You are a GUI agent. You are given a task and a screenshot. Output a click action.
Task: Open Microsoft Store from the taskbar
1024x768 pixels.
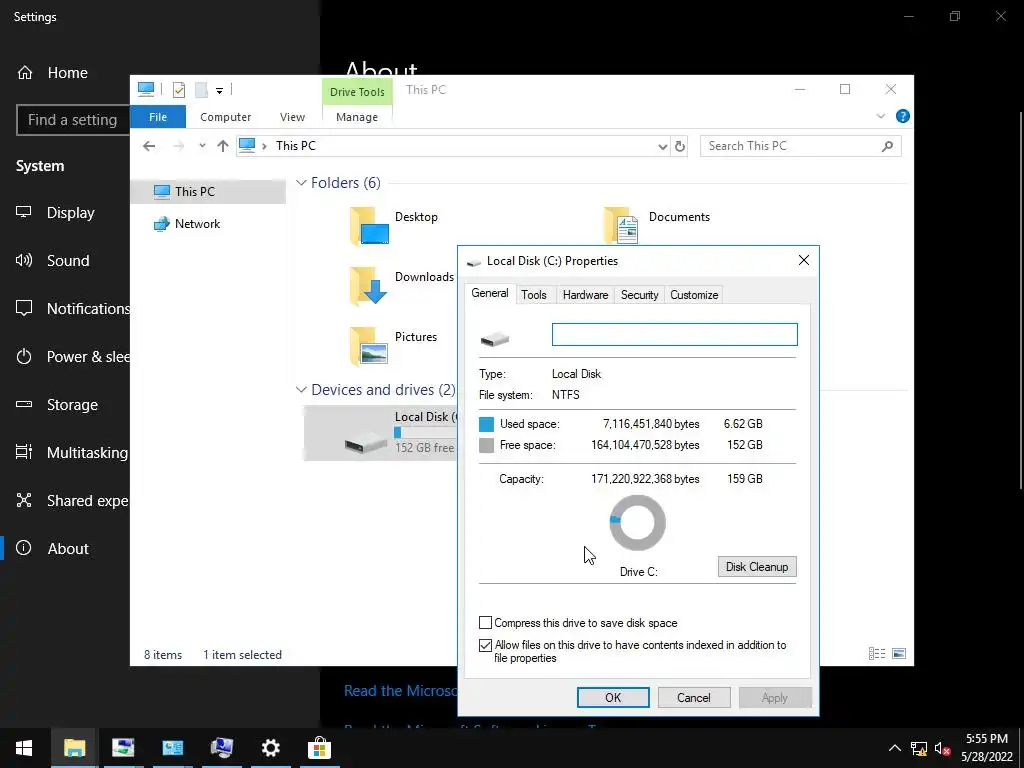point(319,748)
